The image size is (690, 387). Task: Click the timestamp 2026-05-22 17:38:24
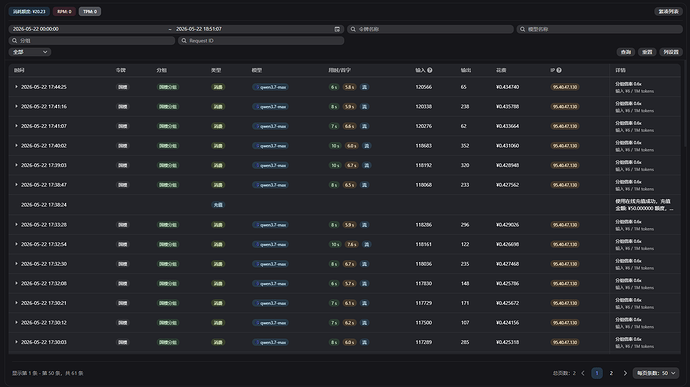pyautogui.click(x=44, y=205)
